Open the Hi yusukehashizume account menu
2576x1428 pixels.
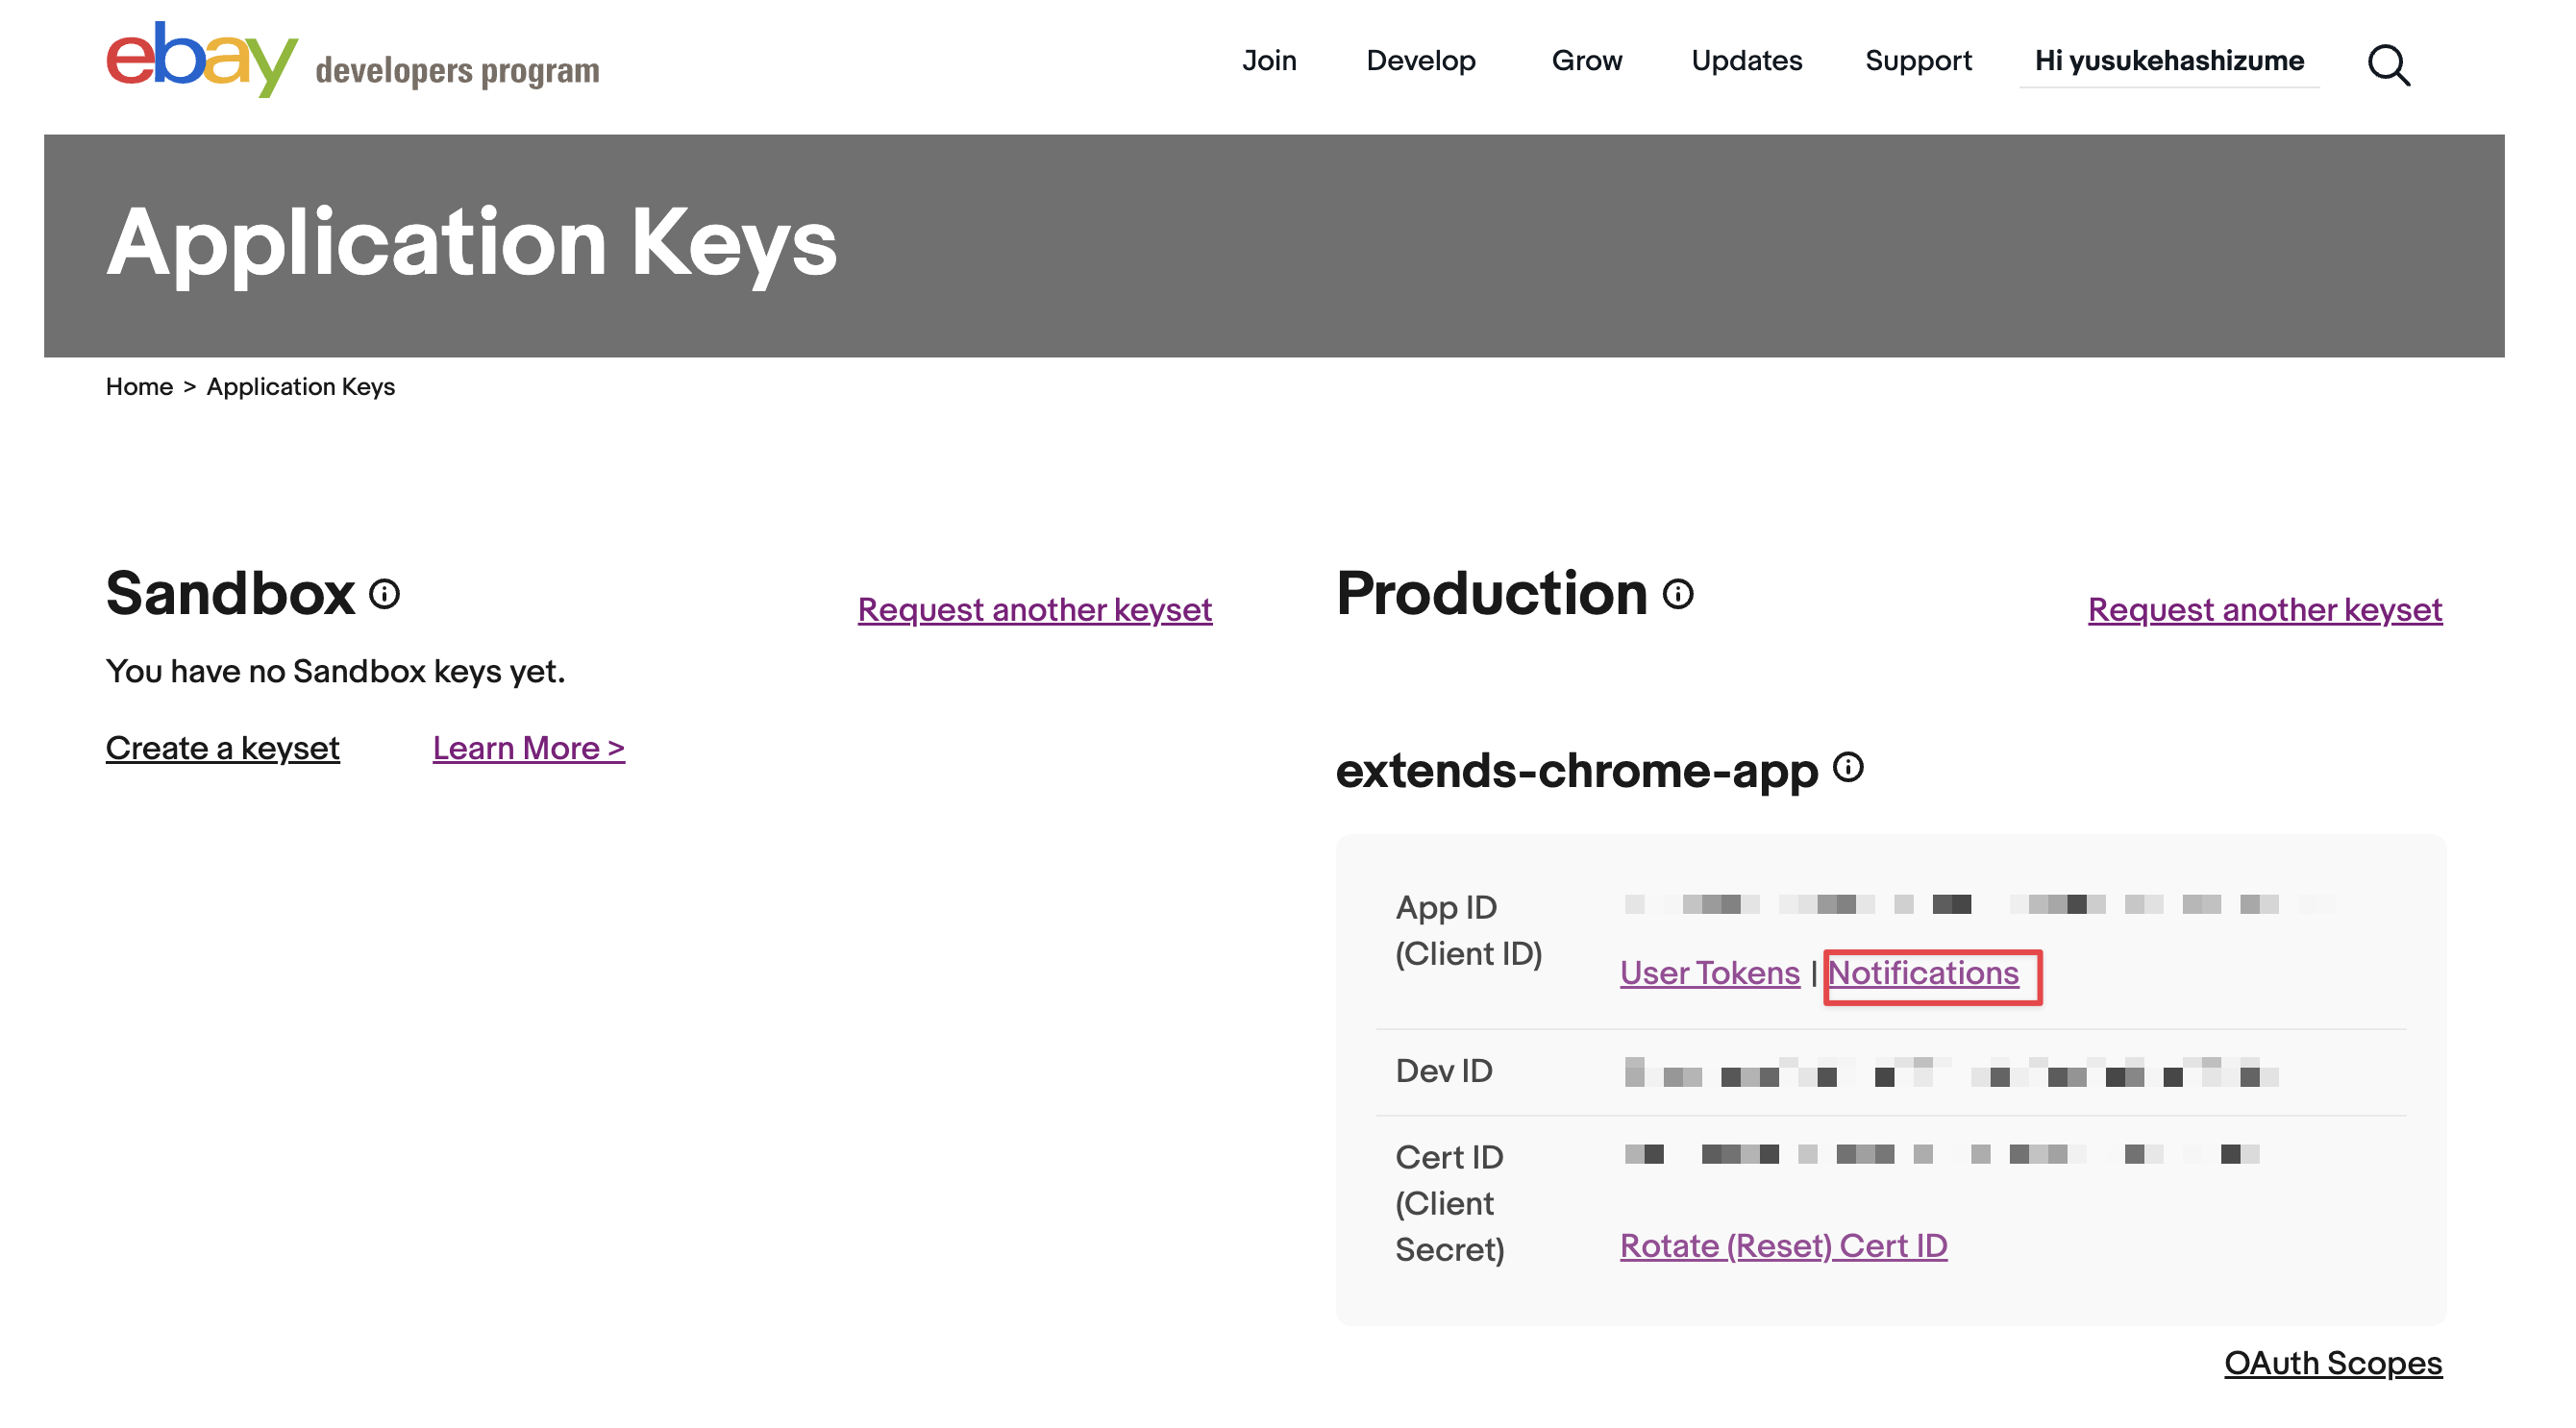[2169, 61]
